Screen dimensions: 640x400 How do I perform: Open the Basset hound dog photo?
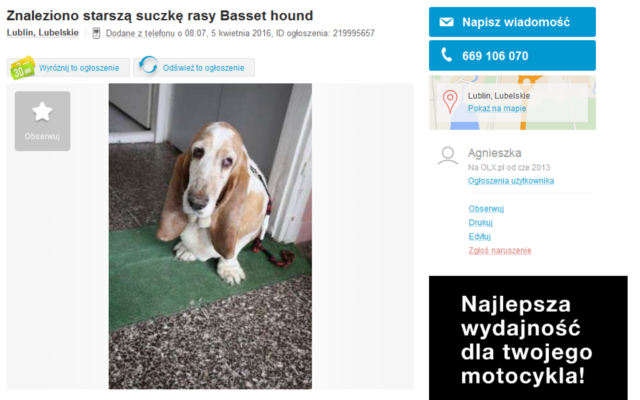pyautogui.click(x=210, y=236)
